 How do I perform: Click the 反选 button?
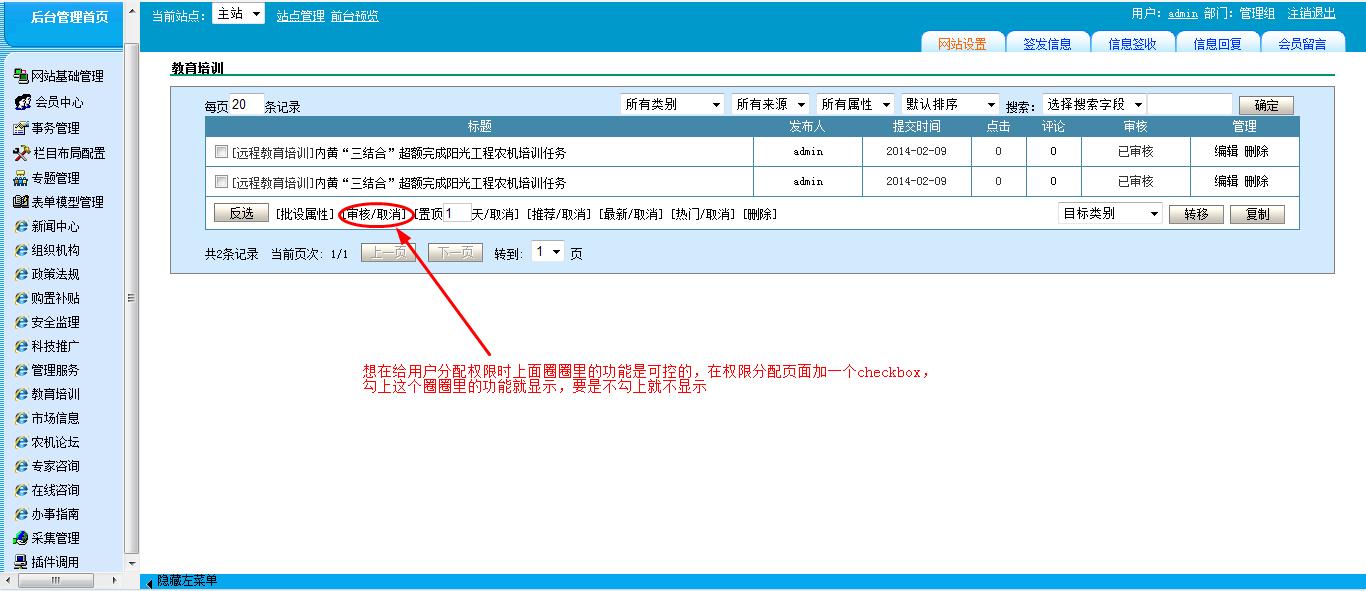click(241, 214)
